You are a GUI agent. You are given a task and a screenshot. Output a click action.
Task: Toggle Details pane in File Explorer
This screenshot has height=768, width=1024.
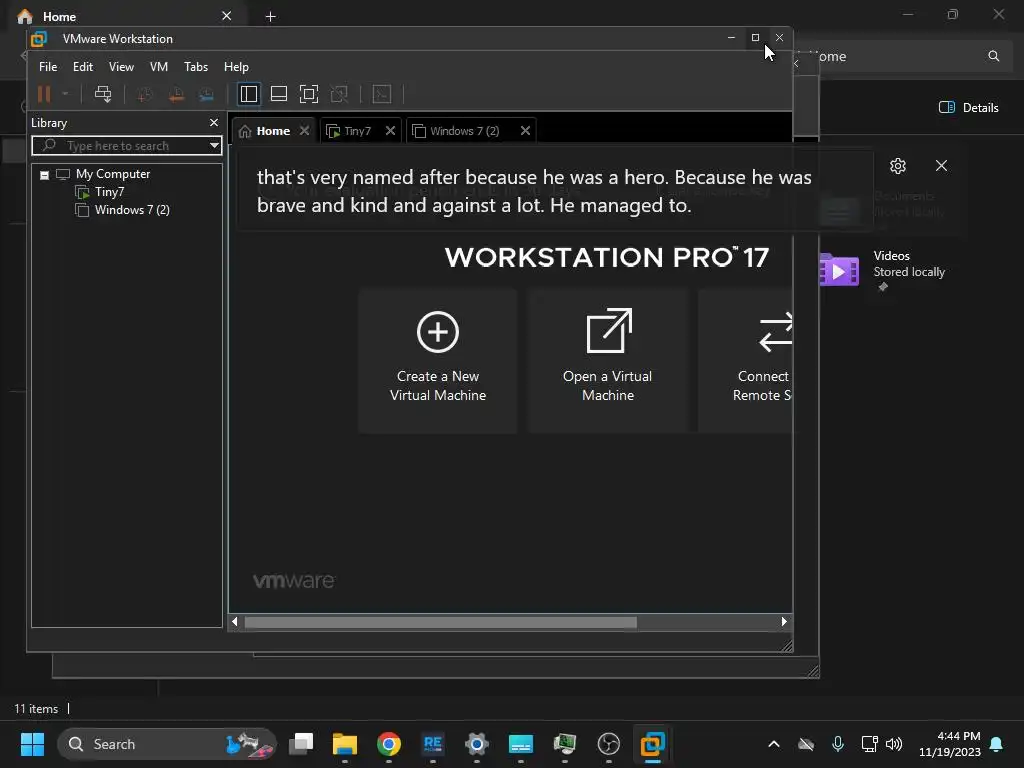click(x=968, y=108)
